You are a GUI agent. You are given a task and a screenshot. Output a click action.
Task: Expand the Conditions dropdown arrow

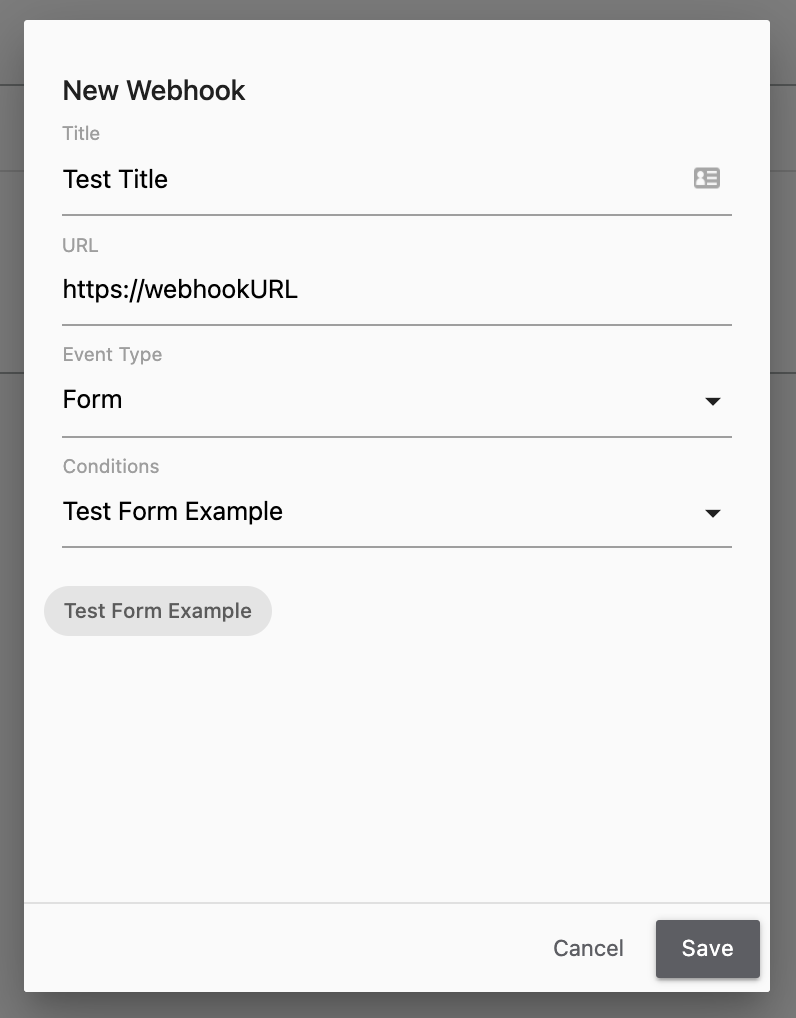pos(712,514)
